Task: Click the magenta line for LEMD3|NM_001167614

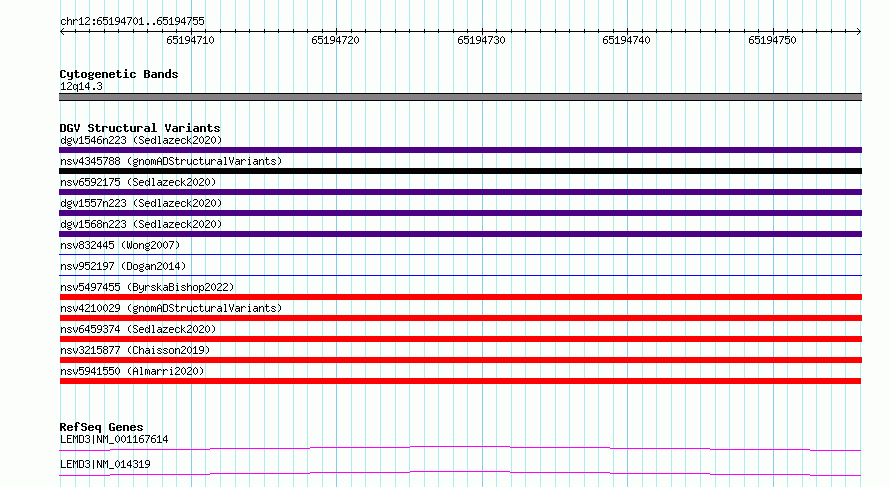Action: pos(460,448)
